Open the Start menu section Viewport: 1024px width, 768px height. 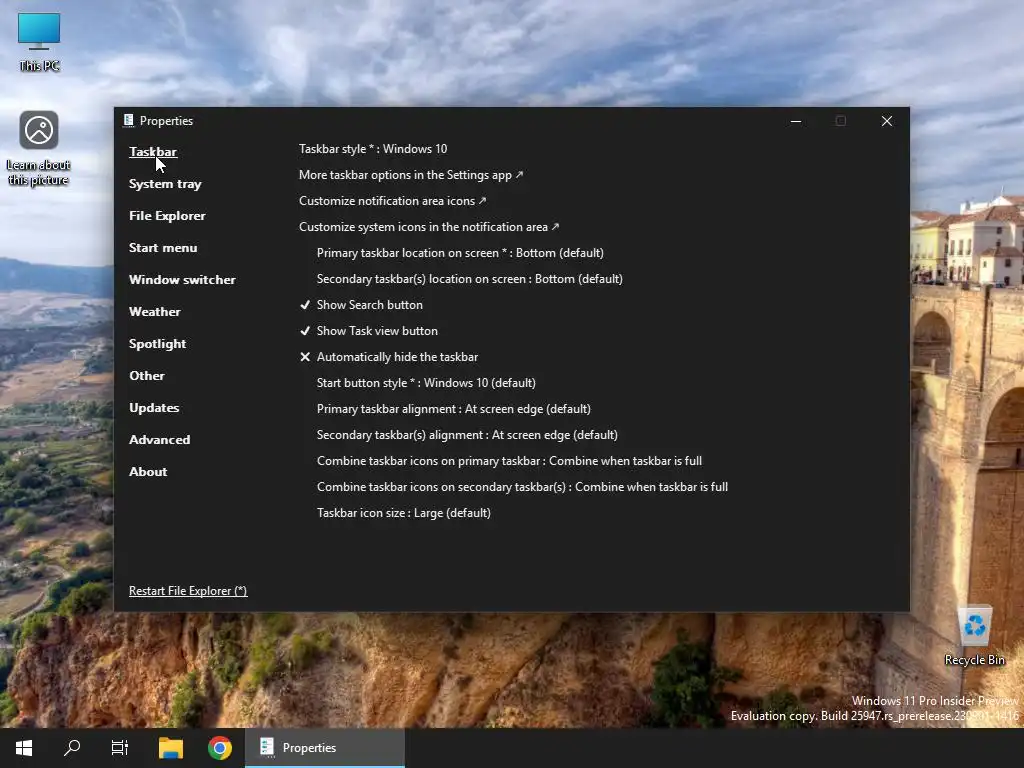[163, 248]
